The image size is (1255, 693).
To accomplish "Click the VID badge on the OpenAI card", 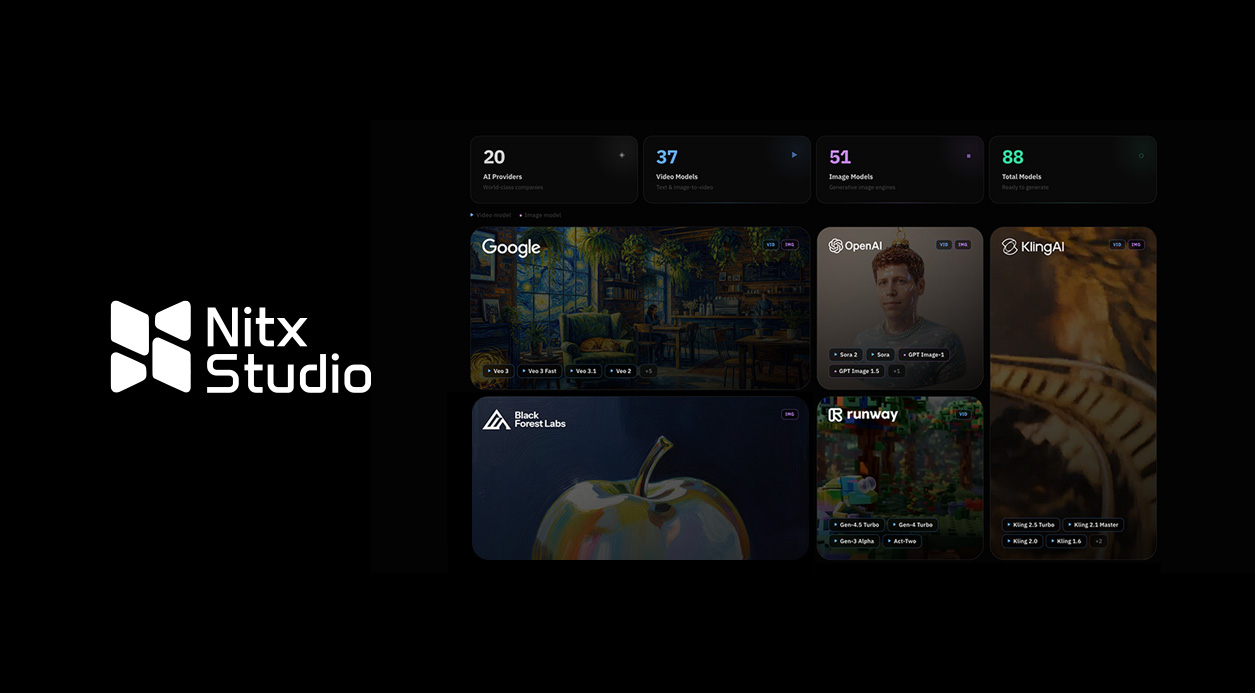I will [x=944, y=244].
